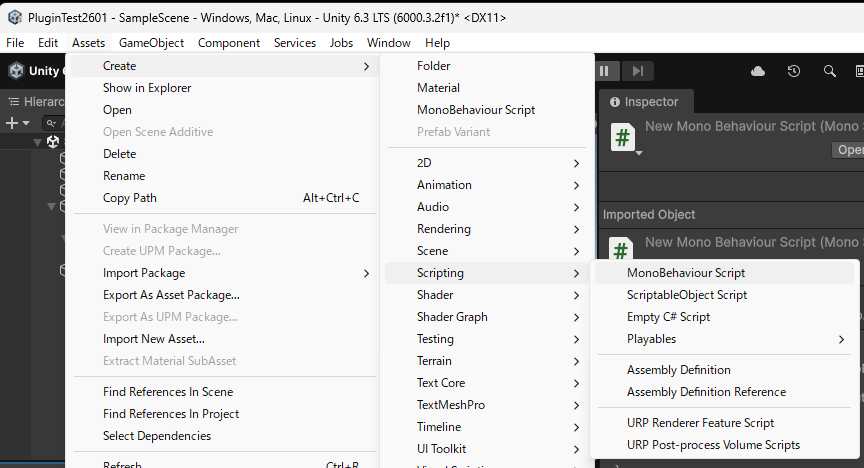
Task: Click the Pause button in the toolbar
Action: (604, 71)
